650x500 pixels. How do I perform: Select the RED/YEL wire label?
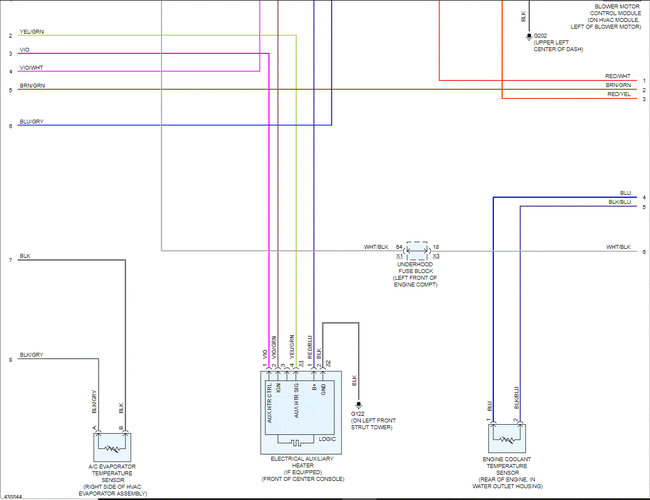(x=619, y=94)
